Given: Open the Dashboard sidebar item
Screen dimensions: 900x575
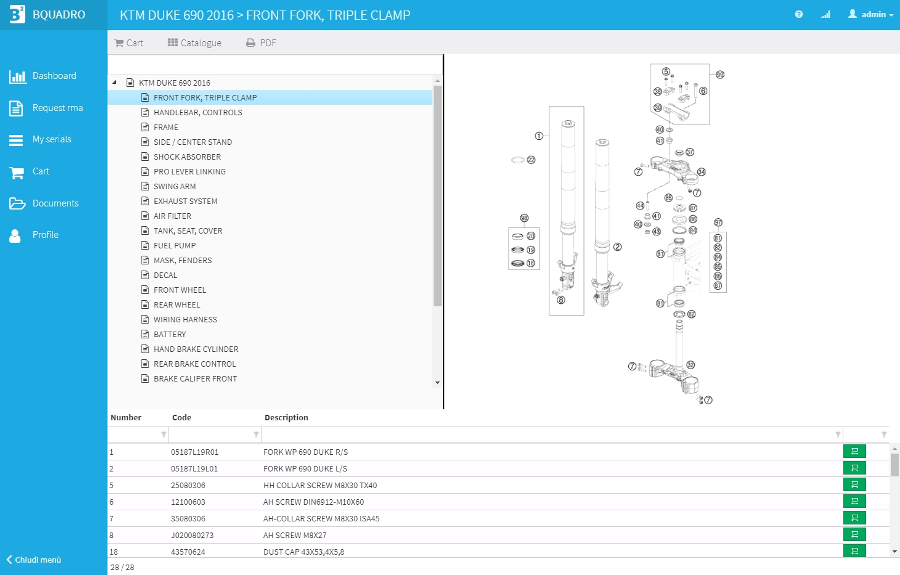Looking at the screenshot, I should click(x=42, y=76).
